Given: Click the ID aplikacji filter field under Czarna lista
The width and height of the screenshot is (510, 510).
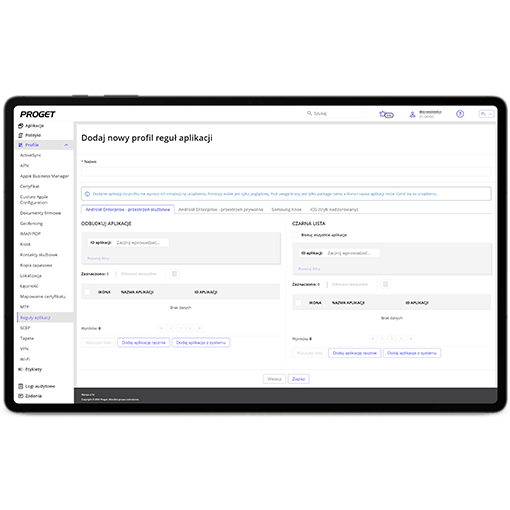Looking at the screenshot, I should click(x=353, y=253).
